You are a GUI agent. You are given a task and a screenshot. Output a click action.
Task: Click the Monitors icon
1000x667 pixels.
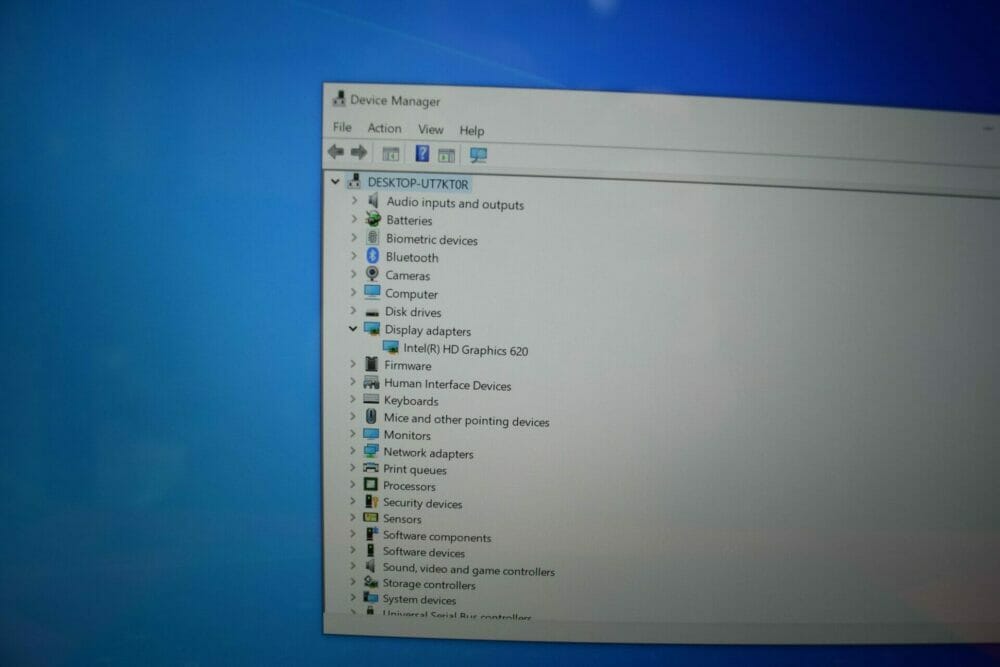(371, 434)
